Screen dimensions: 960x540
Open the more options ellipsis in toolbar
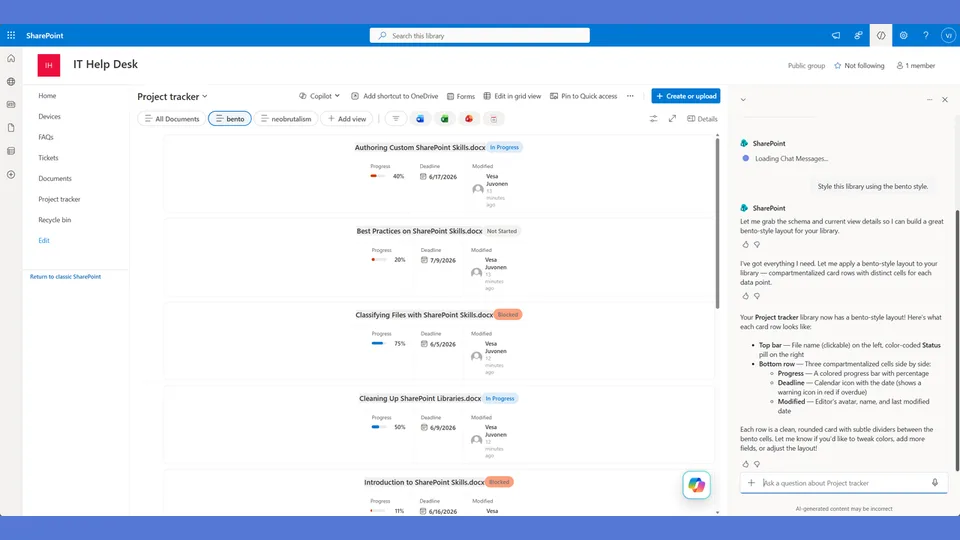[630, 96]
